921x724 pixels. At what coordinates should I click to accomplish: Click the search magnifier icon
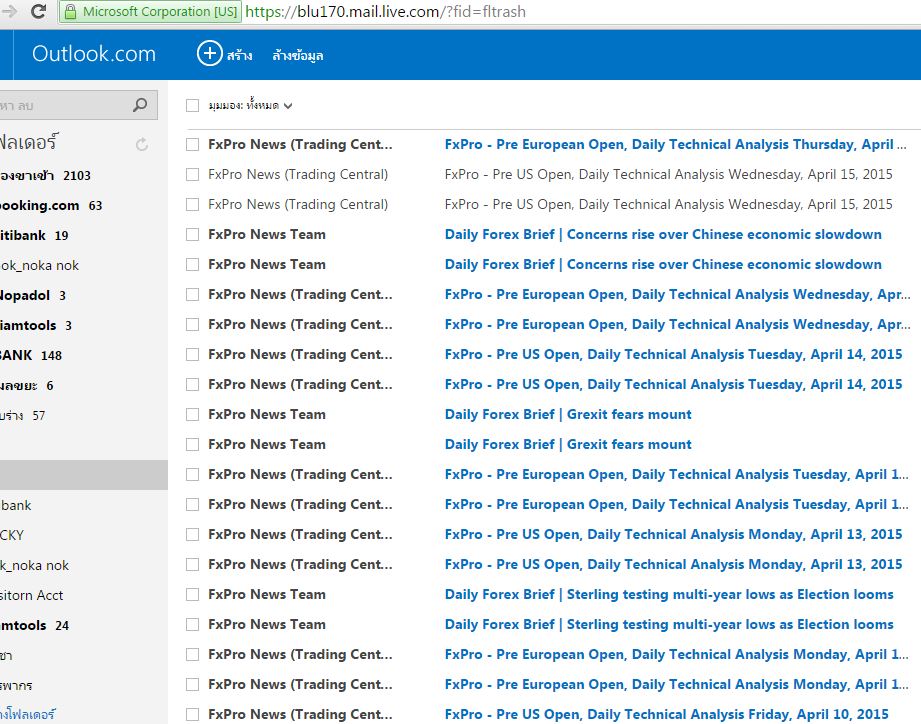(140, 105)
